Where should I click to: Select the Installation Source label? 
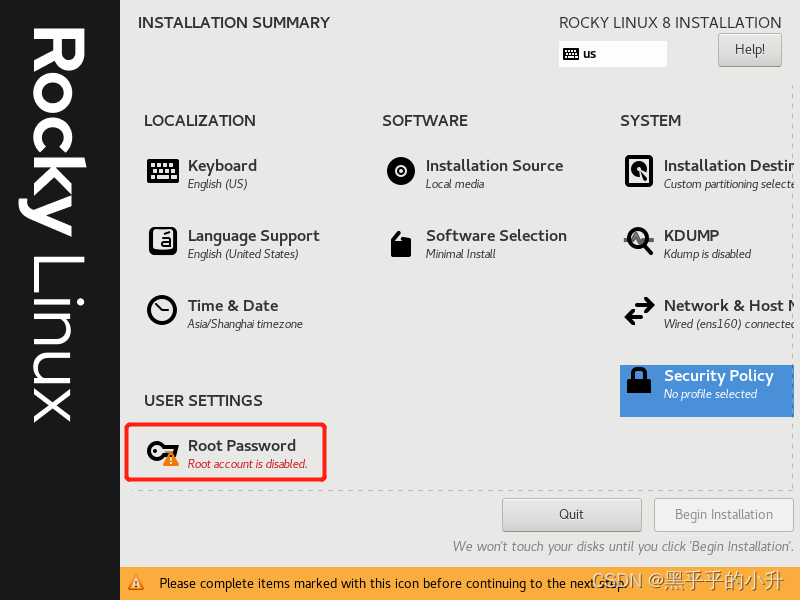pos(494,165)
